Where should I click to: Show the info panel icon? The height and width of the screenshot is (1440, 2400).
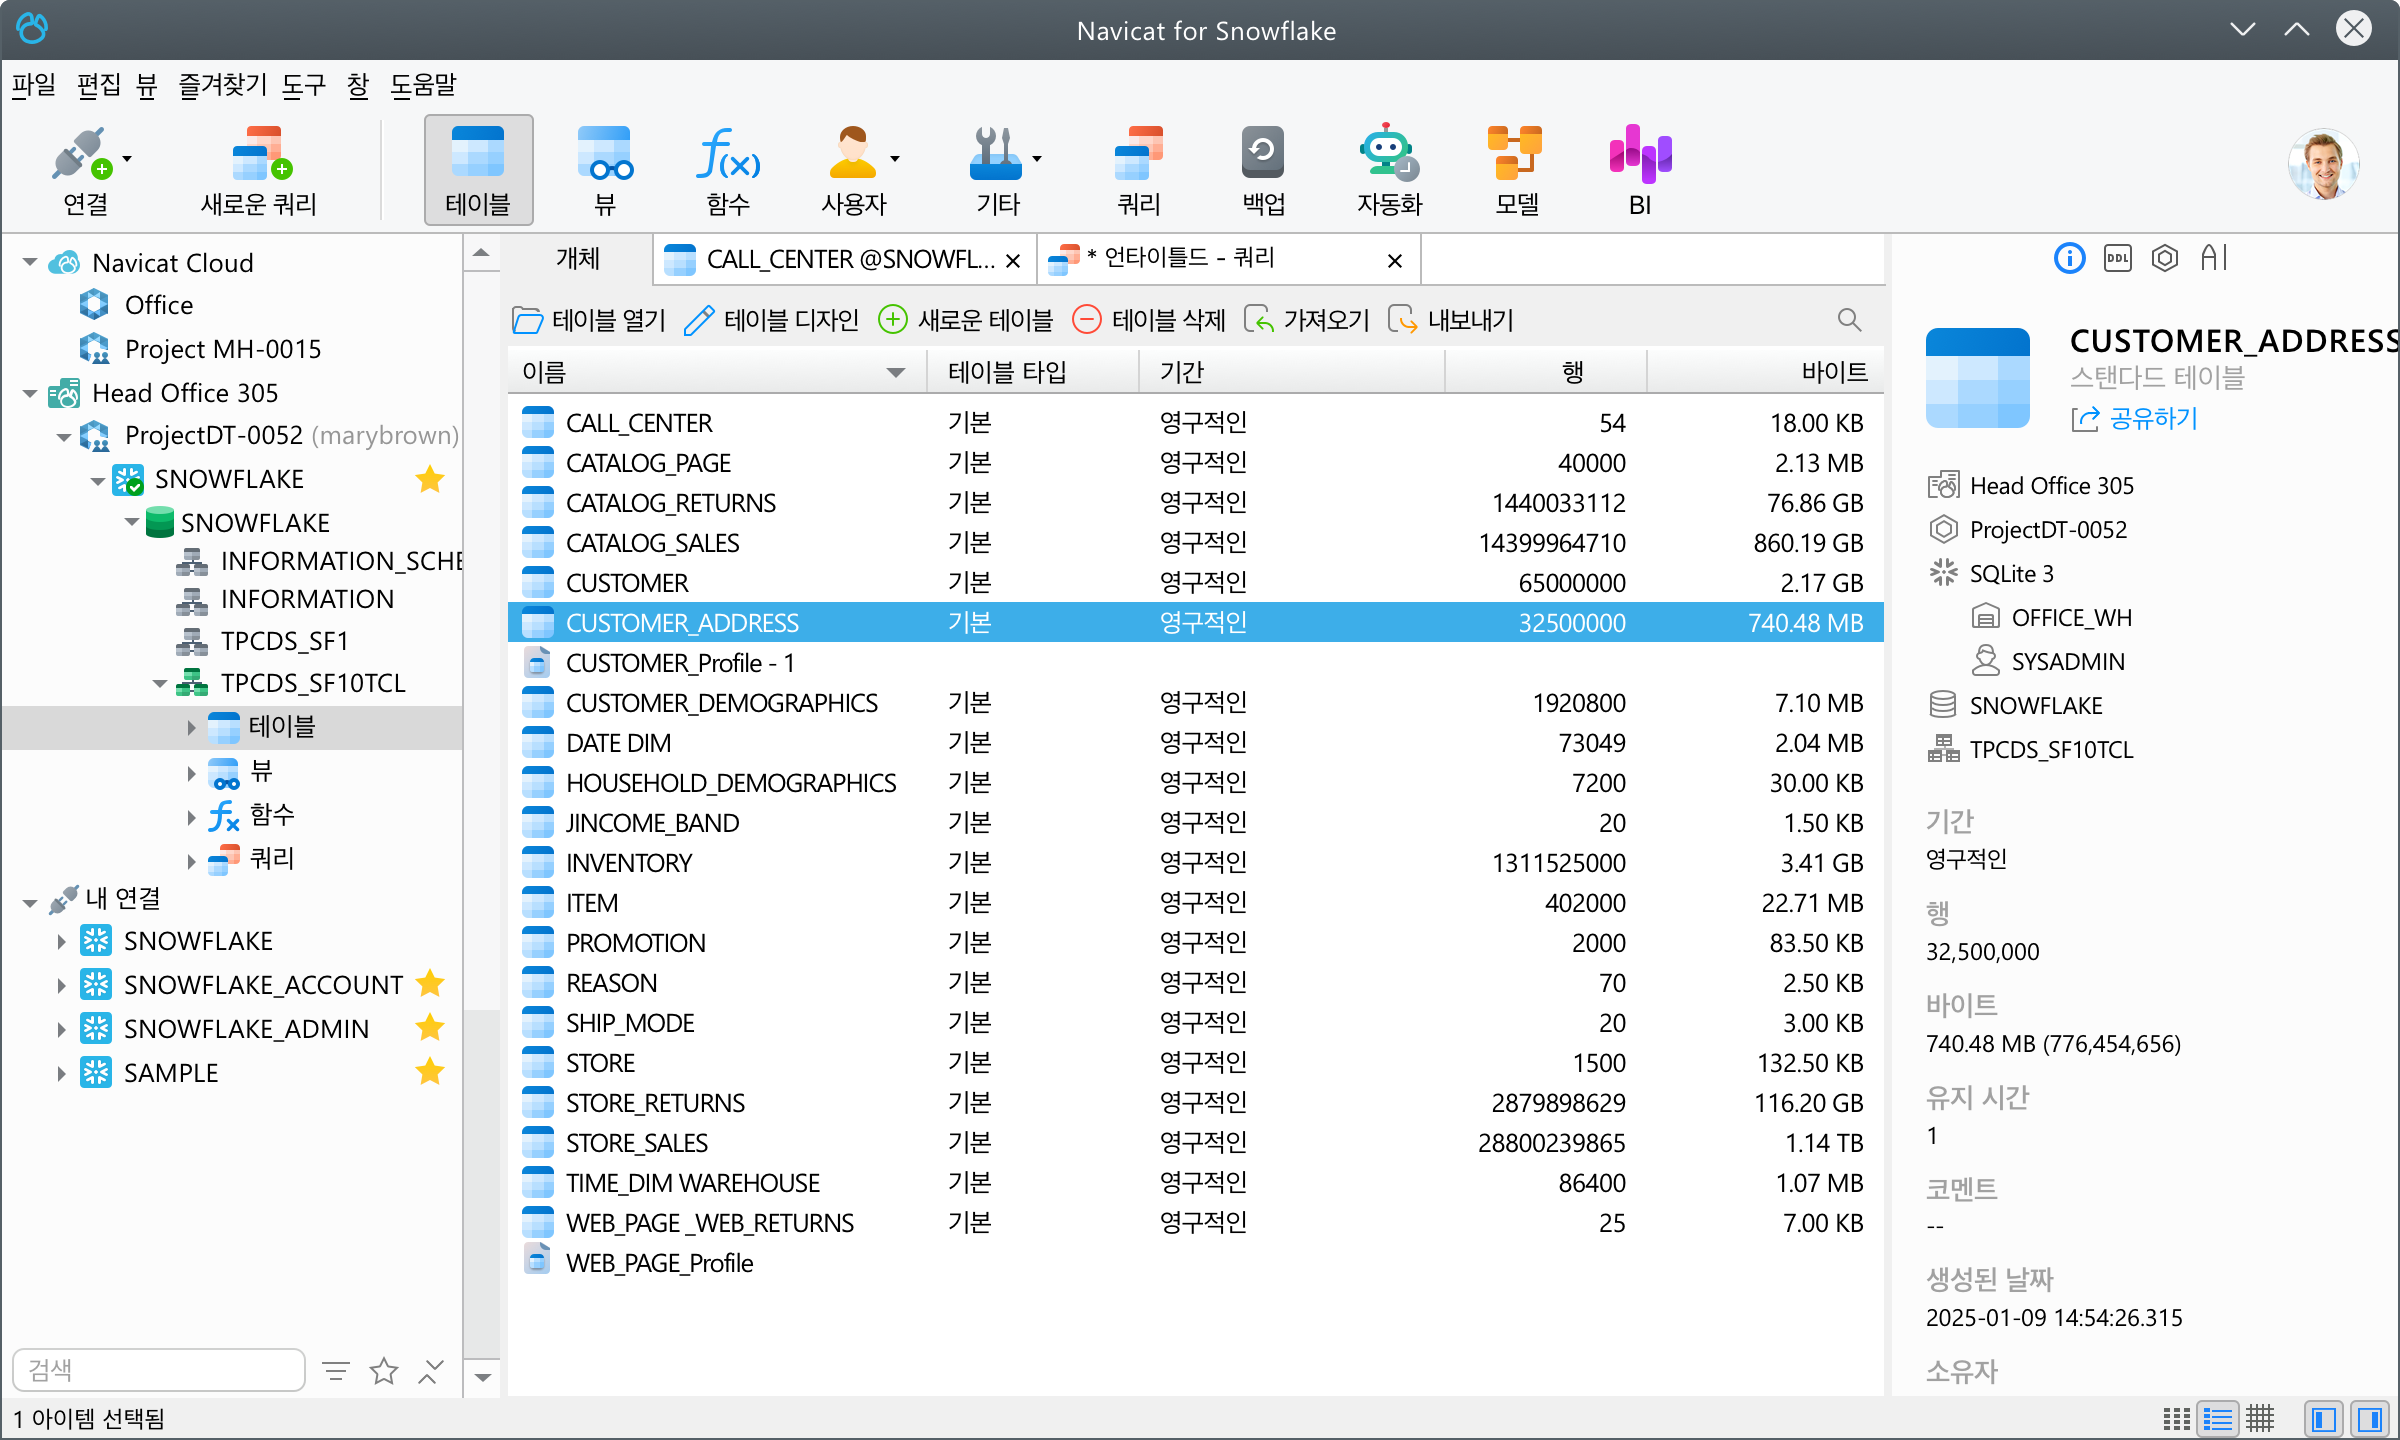pos(2069,259)
